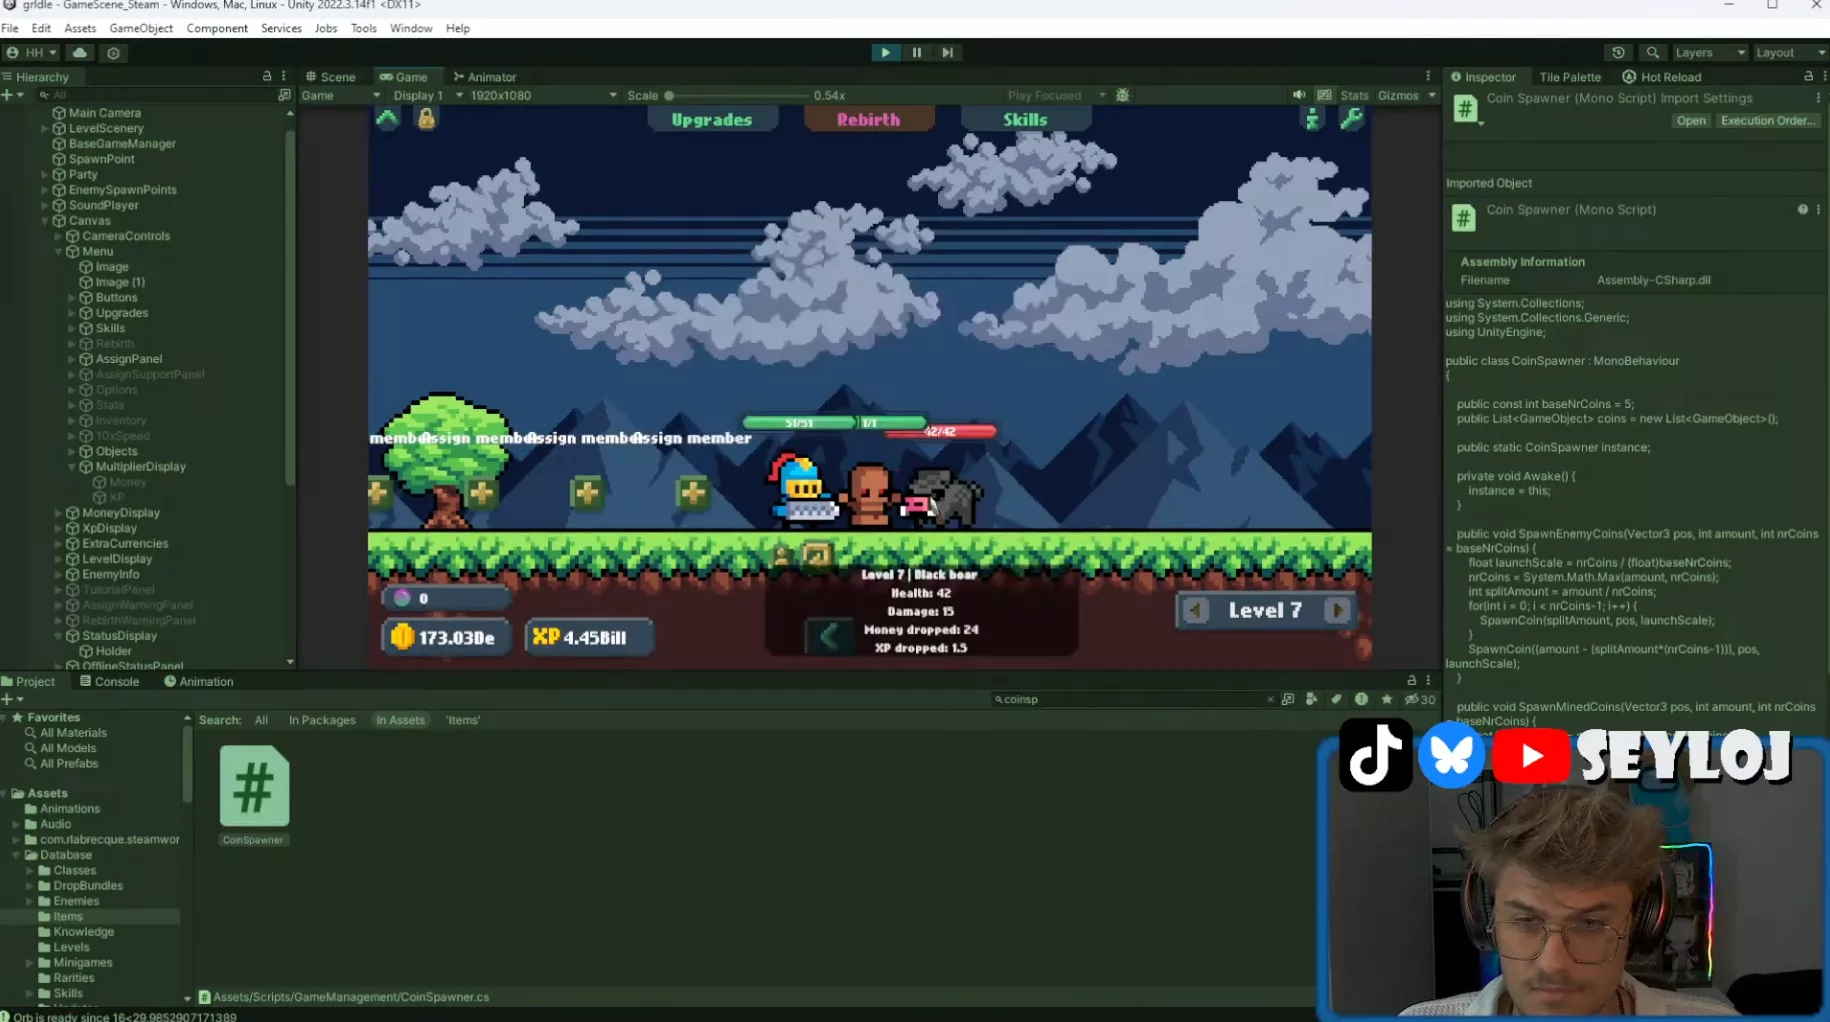
Task: Open the GameObject menu
Action: pos(141,28)
